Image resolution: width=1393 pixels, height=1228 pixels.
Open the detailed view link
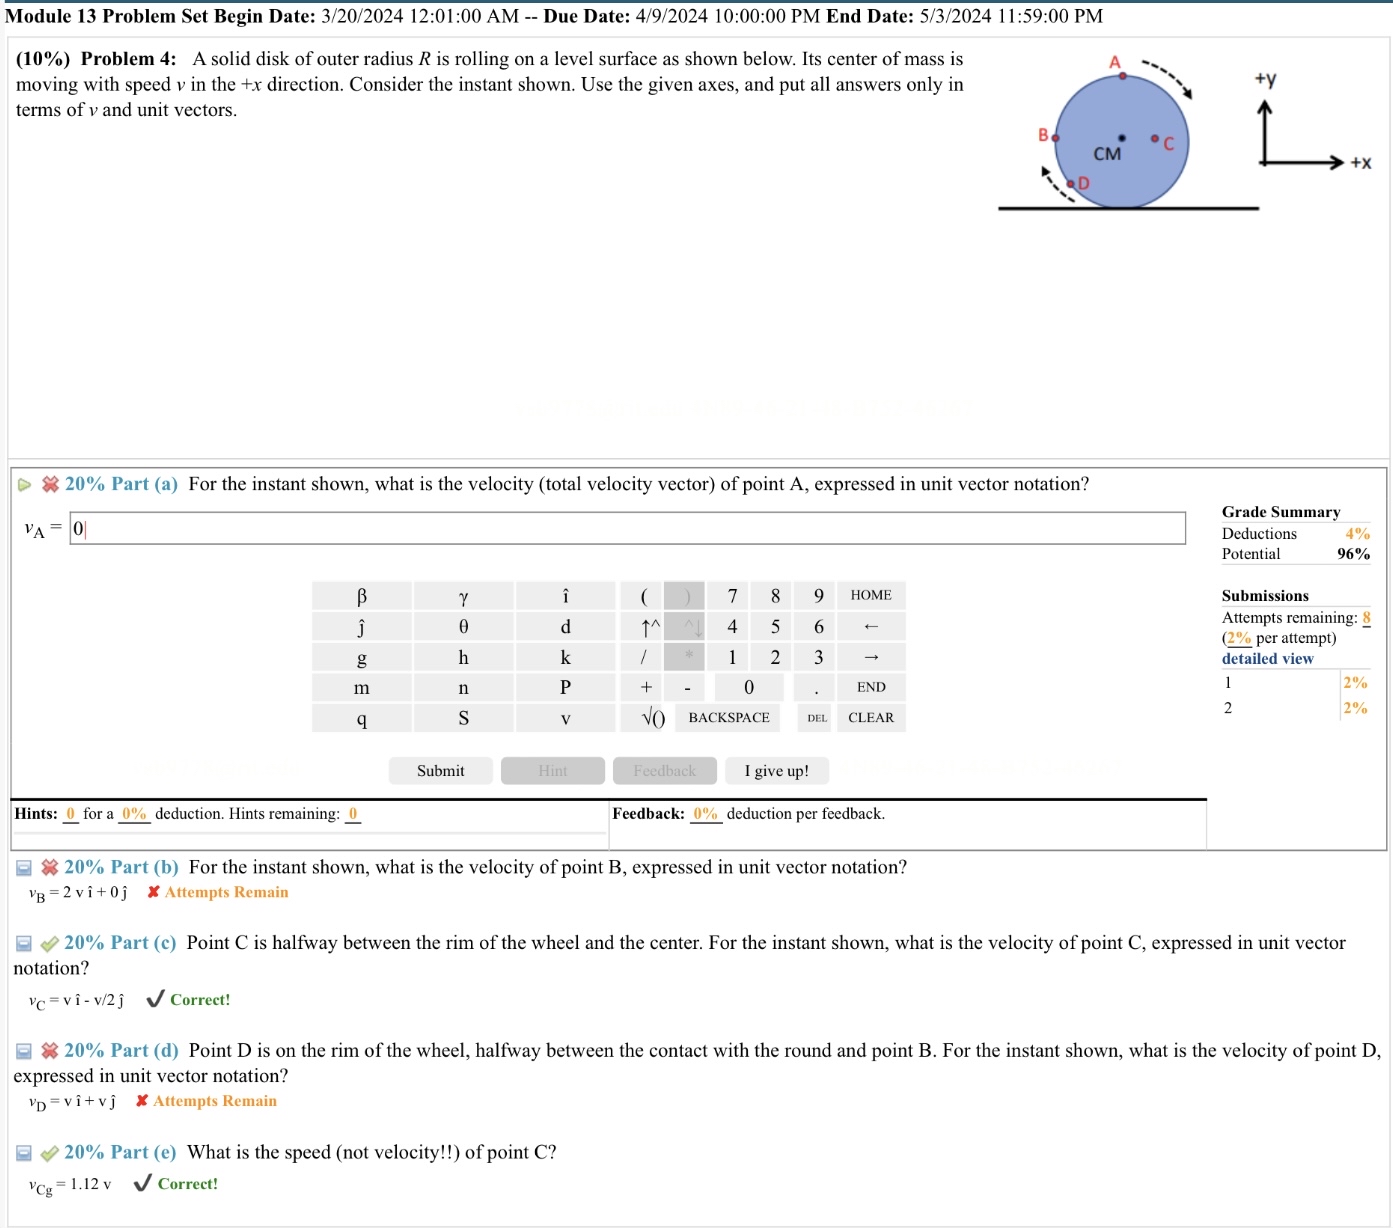(x=1267, y=658)
